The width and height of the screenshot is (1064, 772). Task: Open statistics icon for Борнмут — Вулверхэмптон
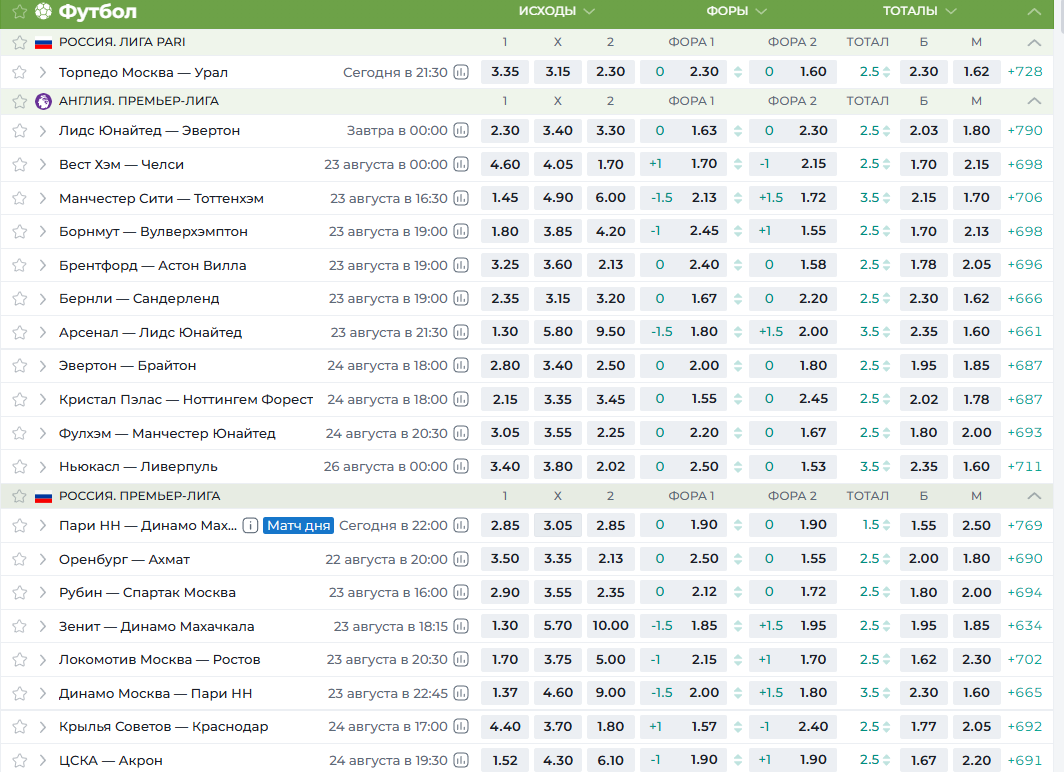461,231
